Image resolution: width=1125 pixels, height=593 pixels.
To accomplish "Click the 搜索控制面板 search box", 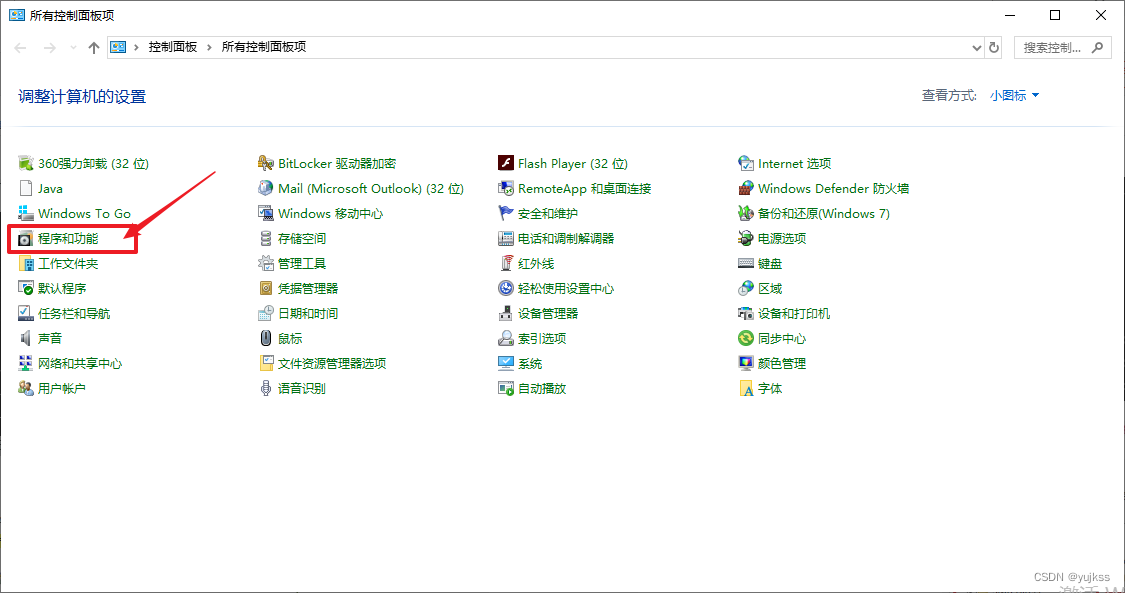I will [x=1063, y=47].
